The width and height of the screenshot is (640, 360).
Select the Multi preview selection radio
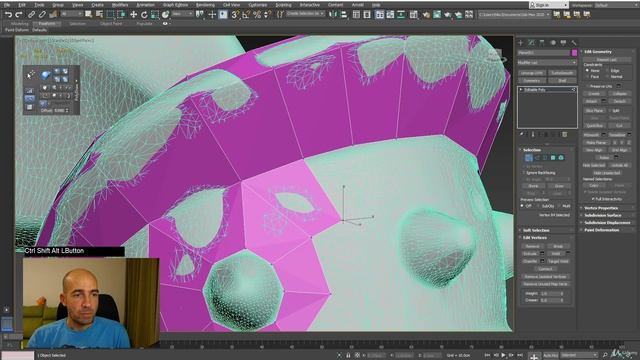pos(560,206)
